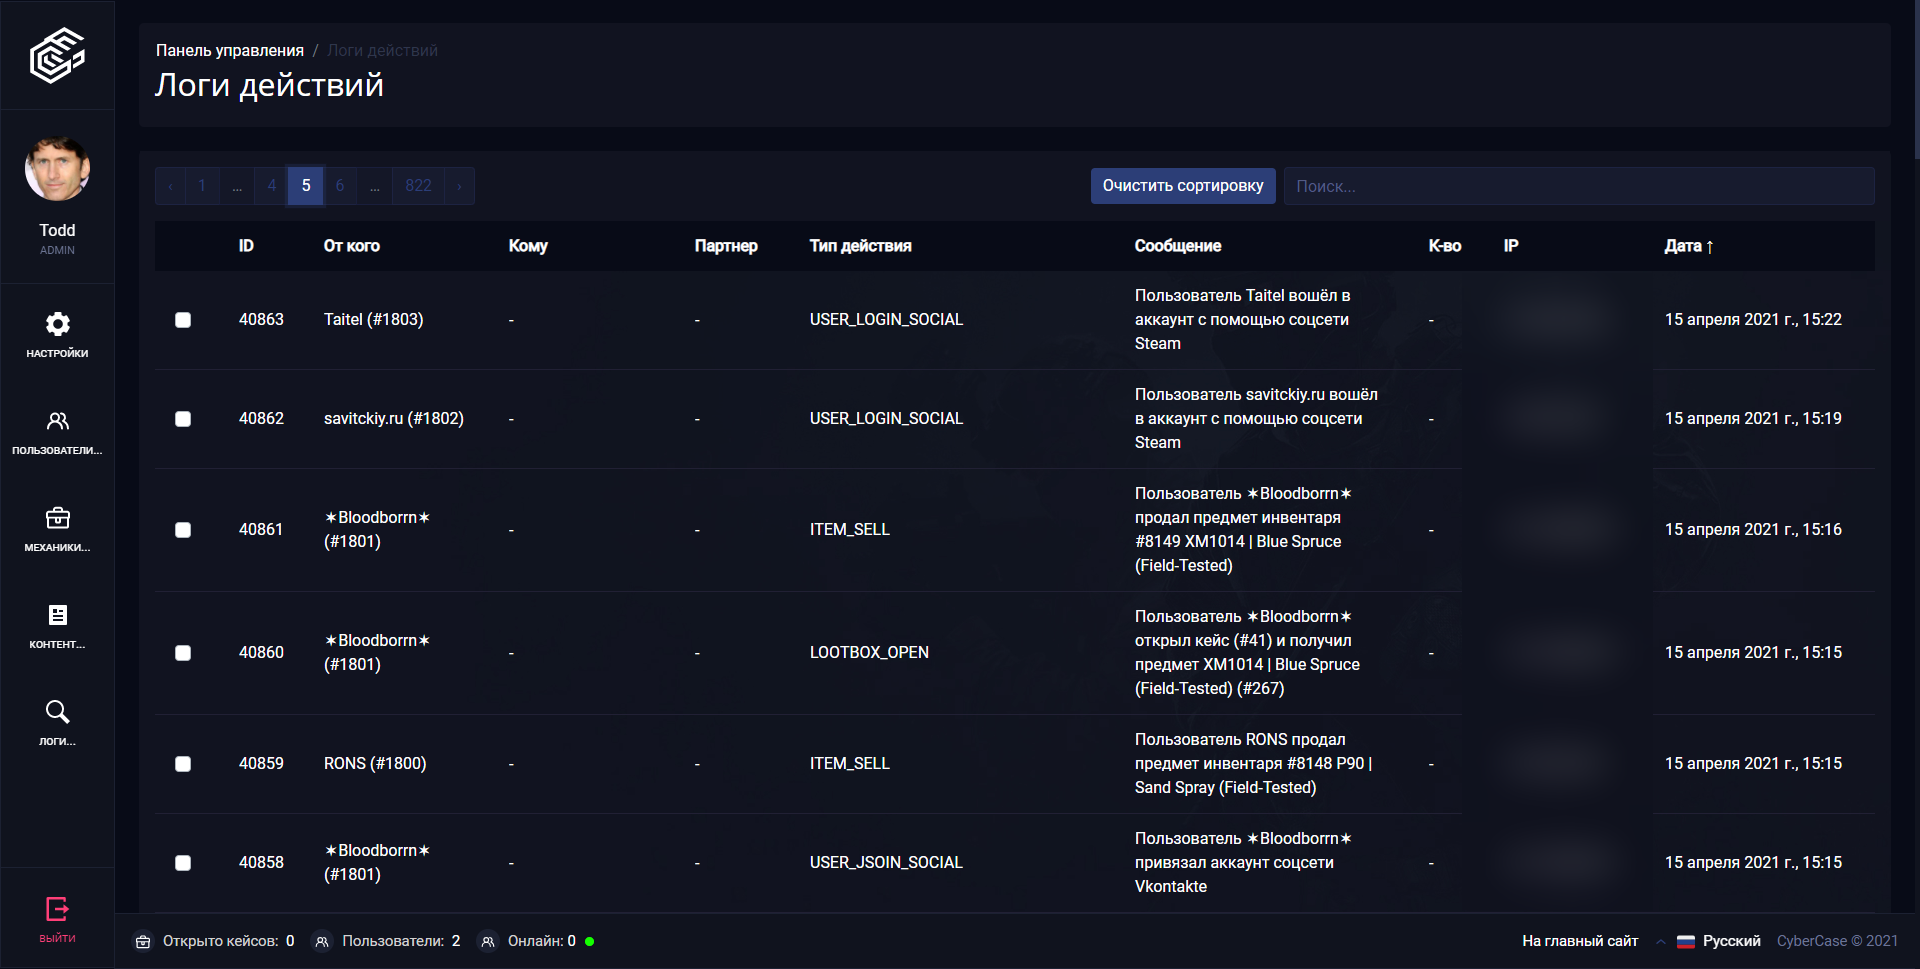Open logs via magnifier icon
Image resolution: width=1920 pixels, height=969 pixels.
(58, 712)
